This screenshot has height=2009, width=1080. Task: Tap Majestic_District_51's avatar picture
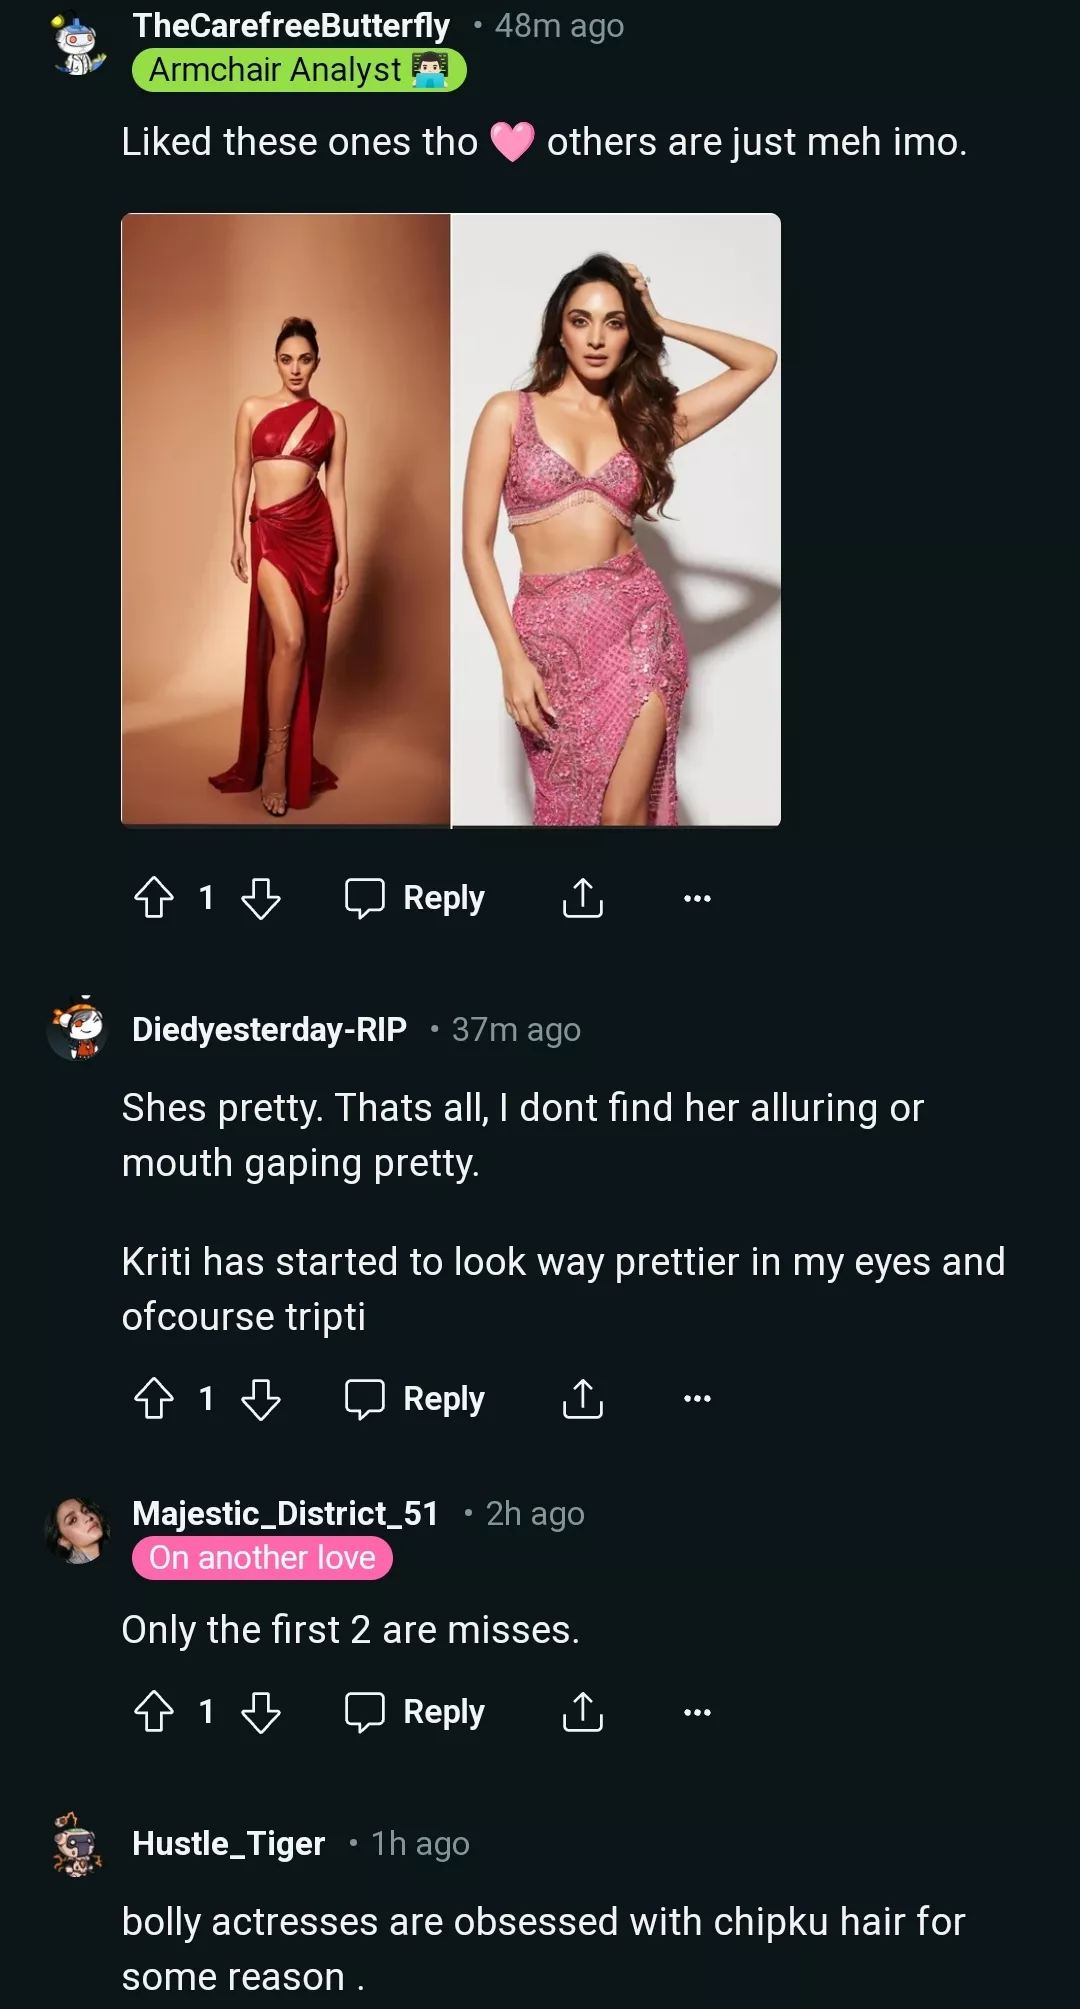point(77,1530)
